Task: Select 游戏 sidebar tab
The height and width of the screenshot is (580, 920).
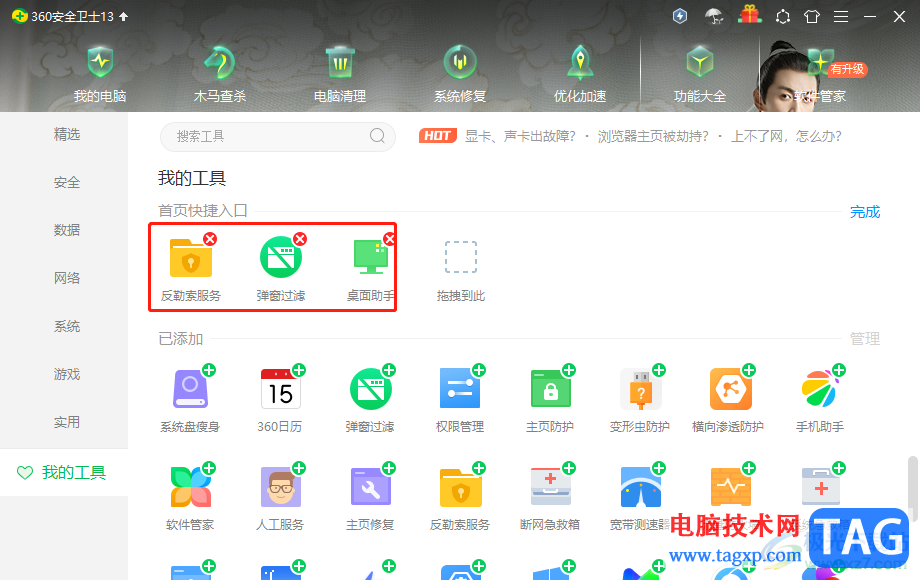Action: tap(67, 374)
